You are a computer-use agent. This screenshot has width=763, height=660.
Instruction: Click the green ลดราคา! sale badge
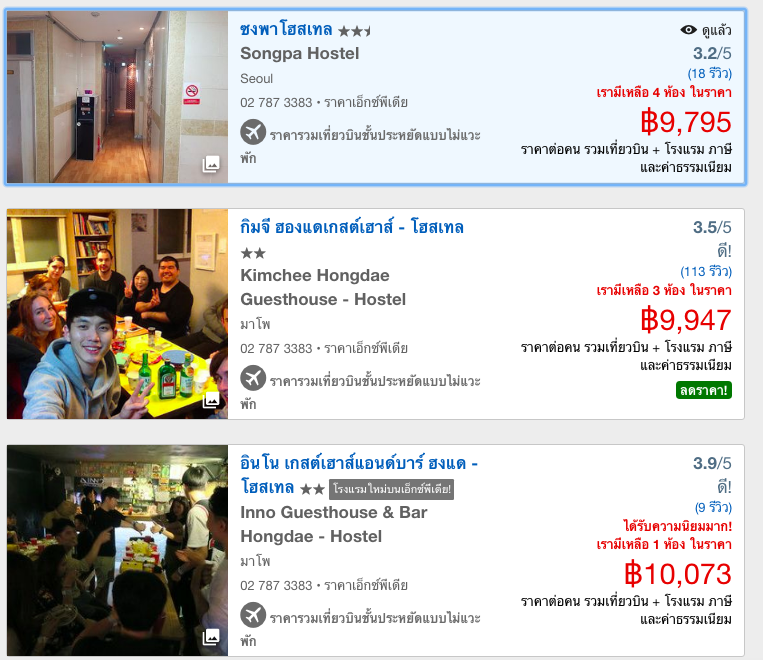[704, 390]
